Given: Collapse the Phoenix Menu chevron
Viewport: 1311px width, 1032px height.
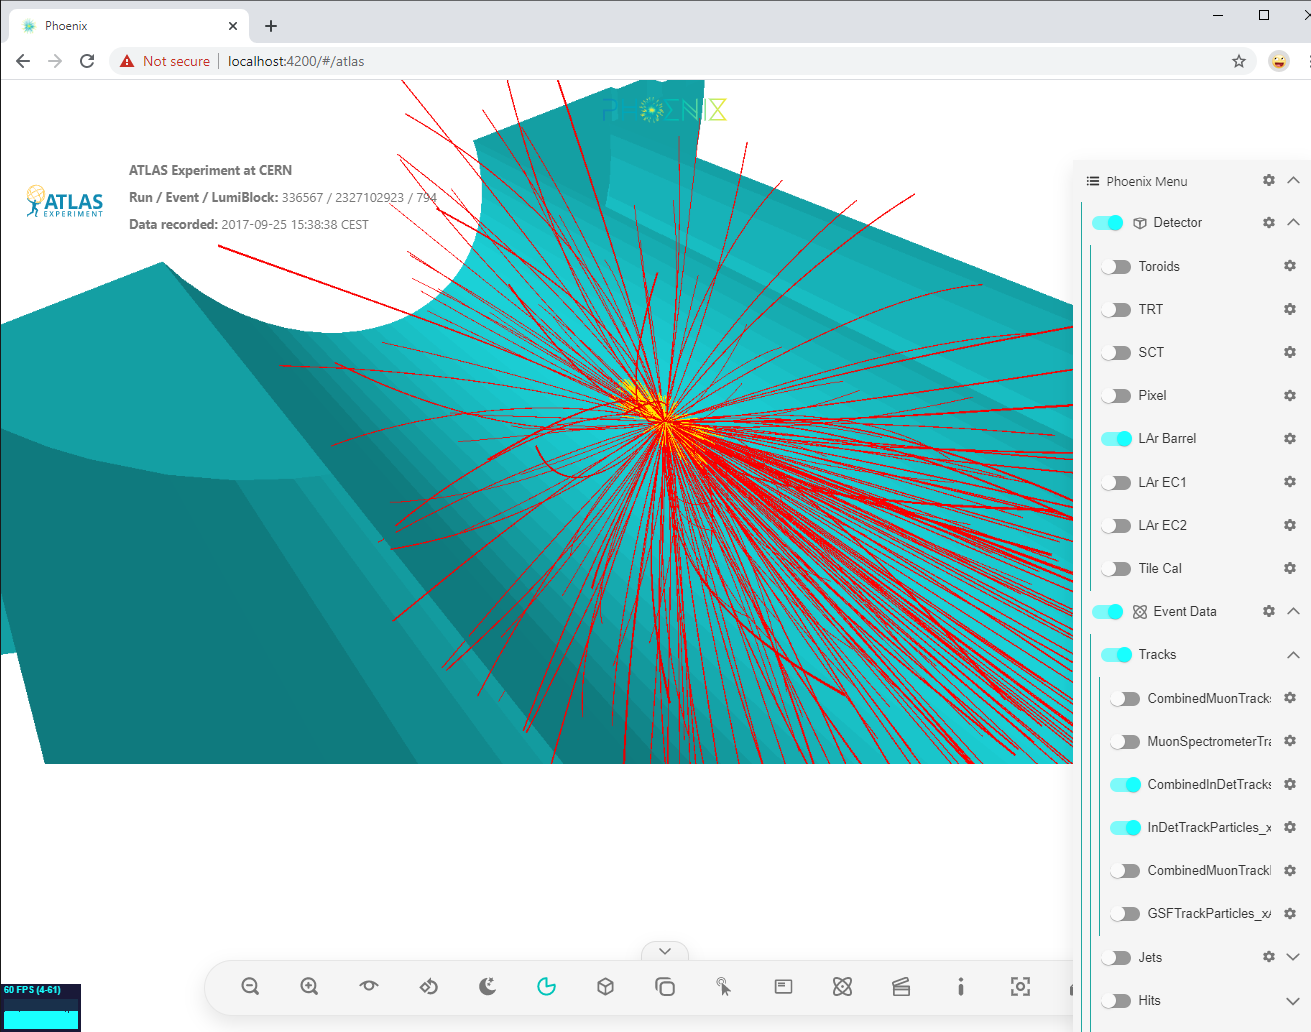Looking at the screenshot, I should pos(1293,180).
